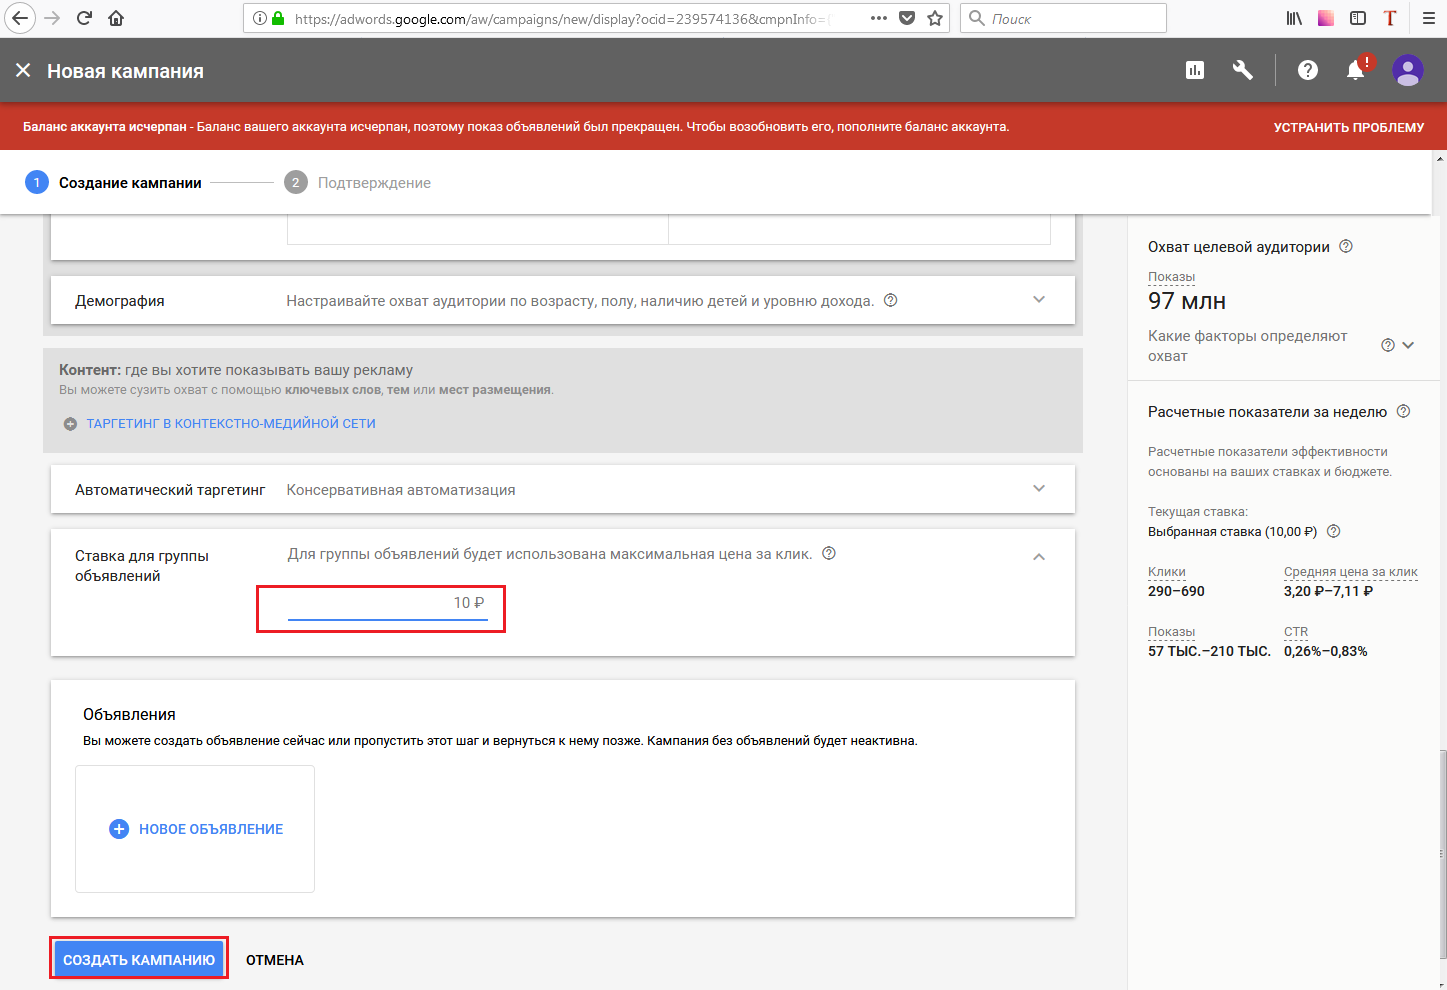The width and height of the screenshot is (1447, 990).
Task: Focus the ad group bid field showing 10 ₽
Action: (x=387, y=603)
